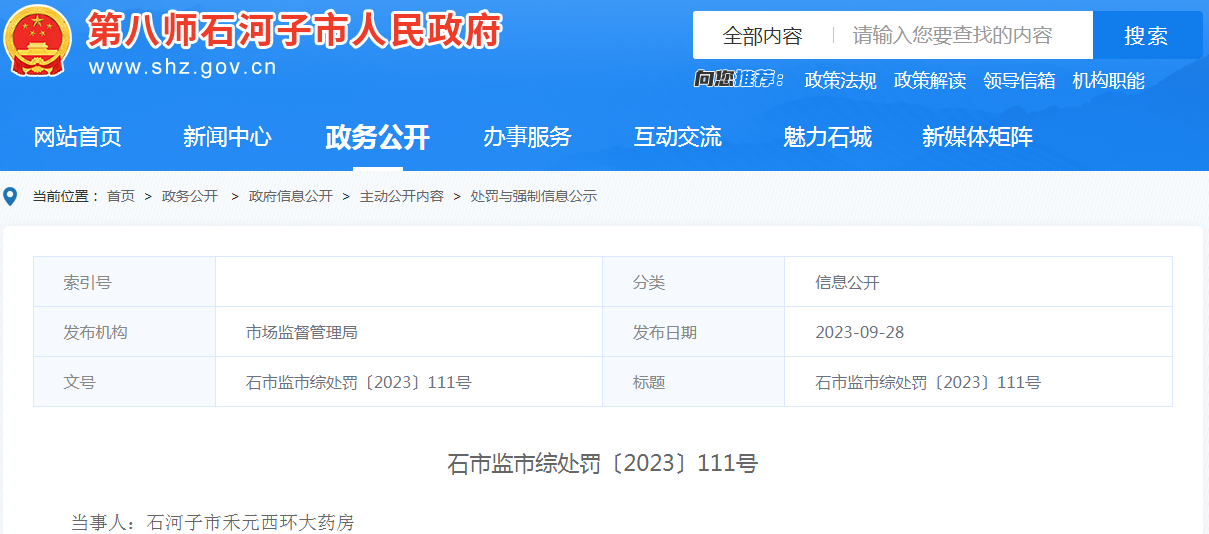This screenshot has height=534, width=1209.
Task: Go to 网站首页 in the main navigation
Action: click(78, 137)
